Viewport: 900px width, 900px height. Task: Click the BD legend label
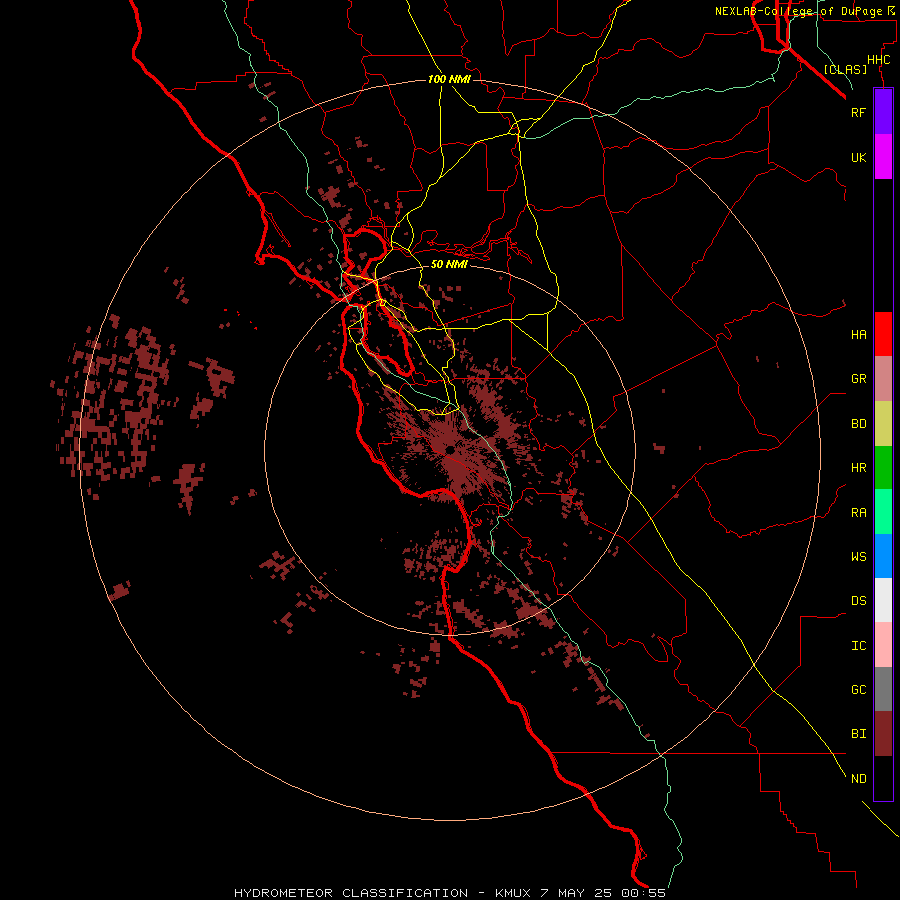tap(858, 424)
